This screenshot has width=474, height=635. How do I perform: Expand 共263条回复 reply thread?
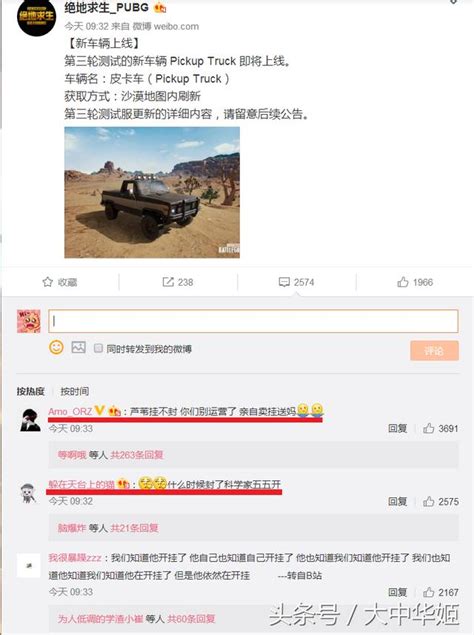(137, 455)
